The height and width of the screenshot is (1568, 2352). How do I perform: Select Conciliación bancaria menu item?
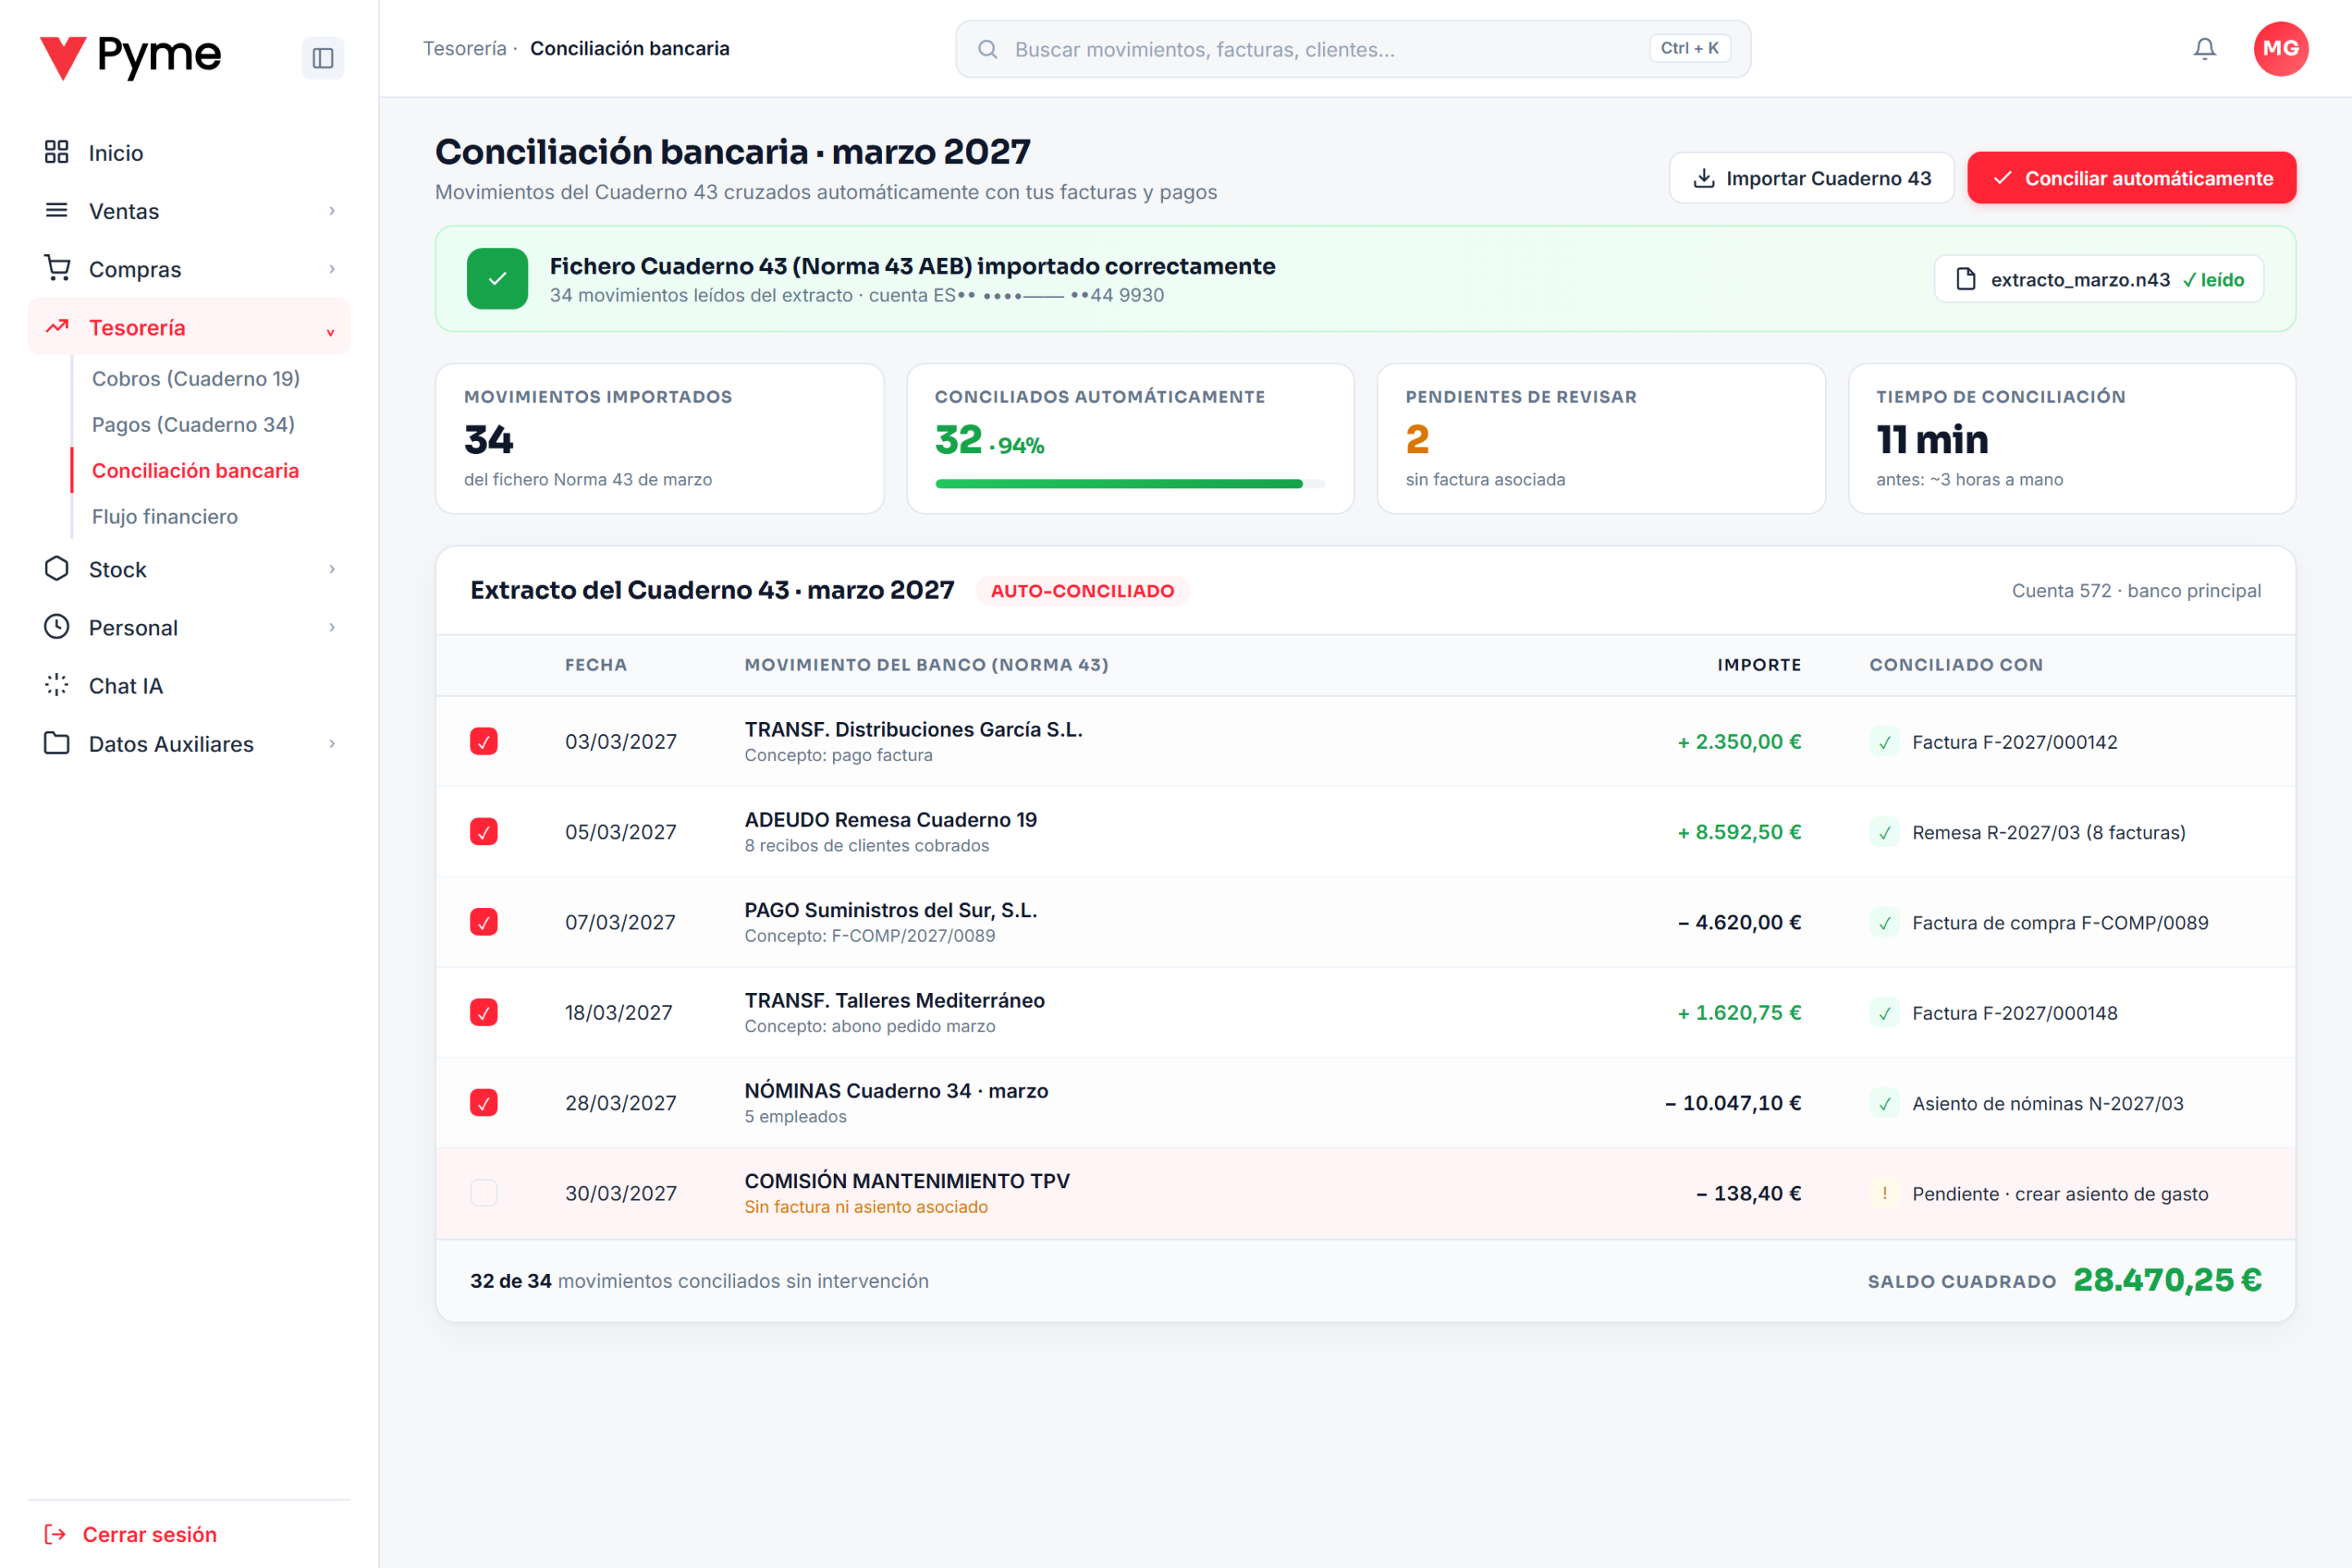[195, 470]
